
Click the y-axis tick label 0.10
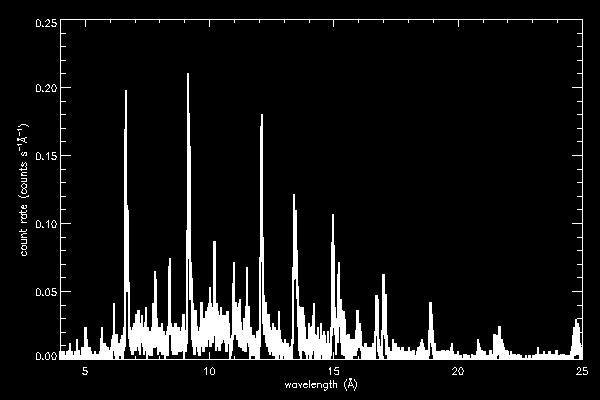tap(45, 222)
